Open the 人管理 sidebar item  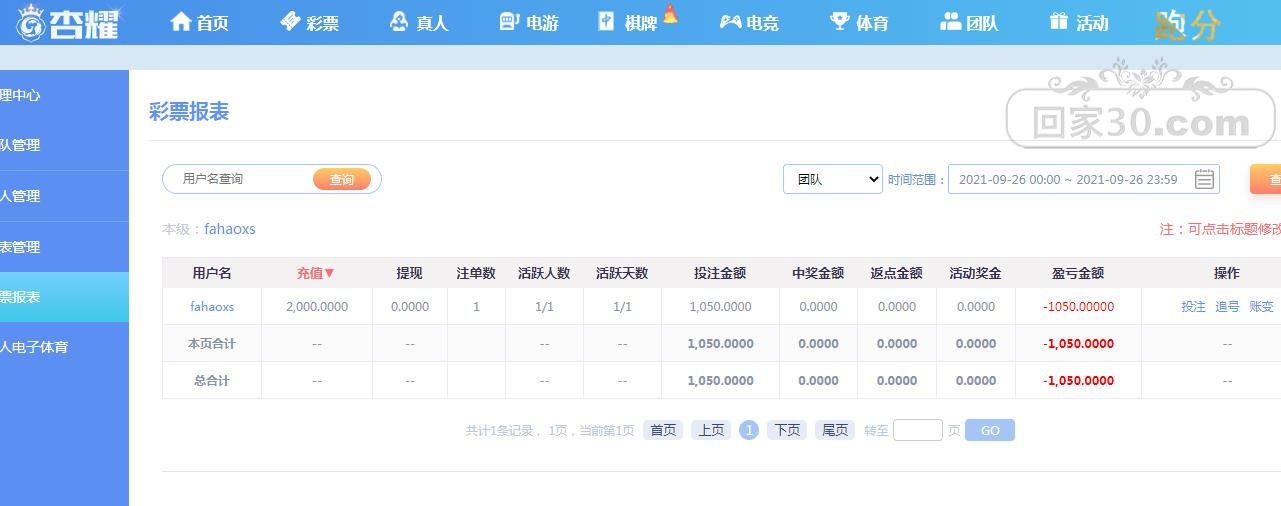64,196
